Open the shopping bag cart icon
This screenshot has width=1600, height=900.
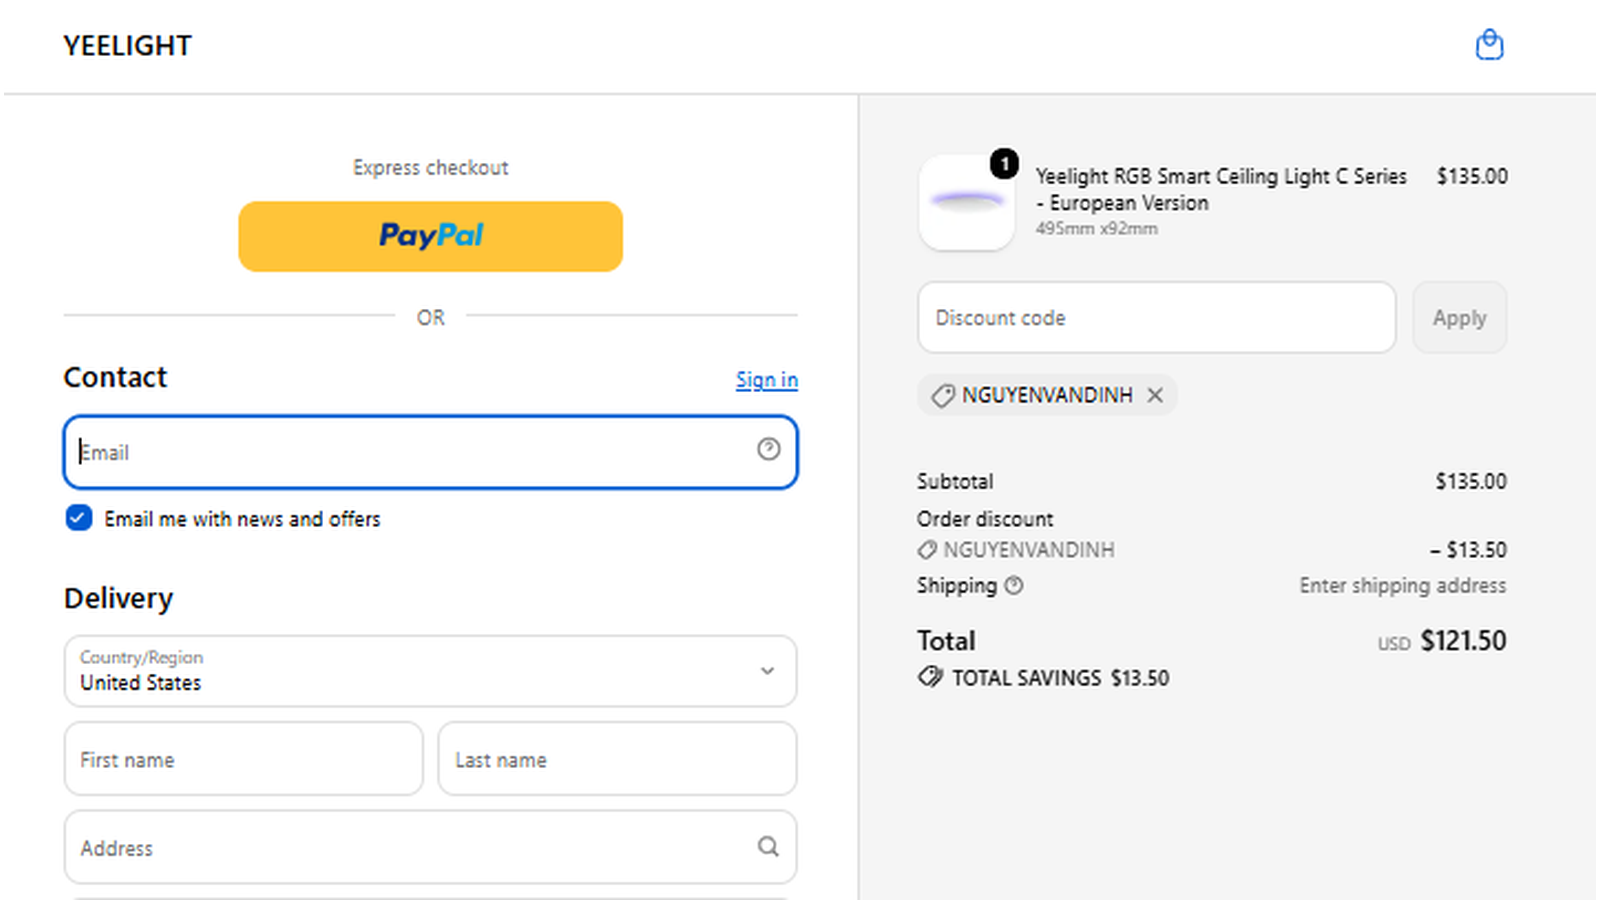(x=1489, y=45)
